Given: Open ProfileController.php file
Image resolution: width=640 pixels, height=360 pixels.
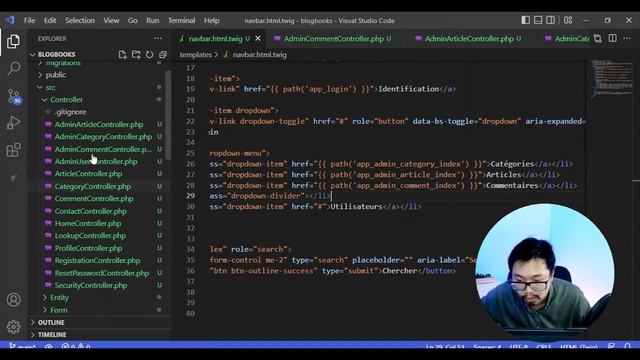Looking at the screenshot, I should coord(88,248).
